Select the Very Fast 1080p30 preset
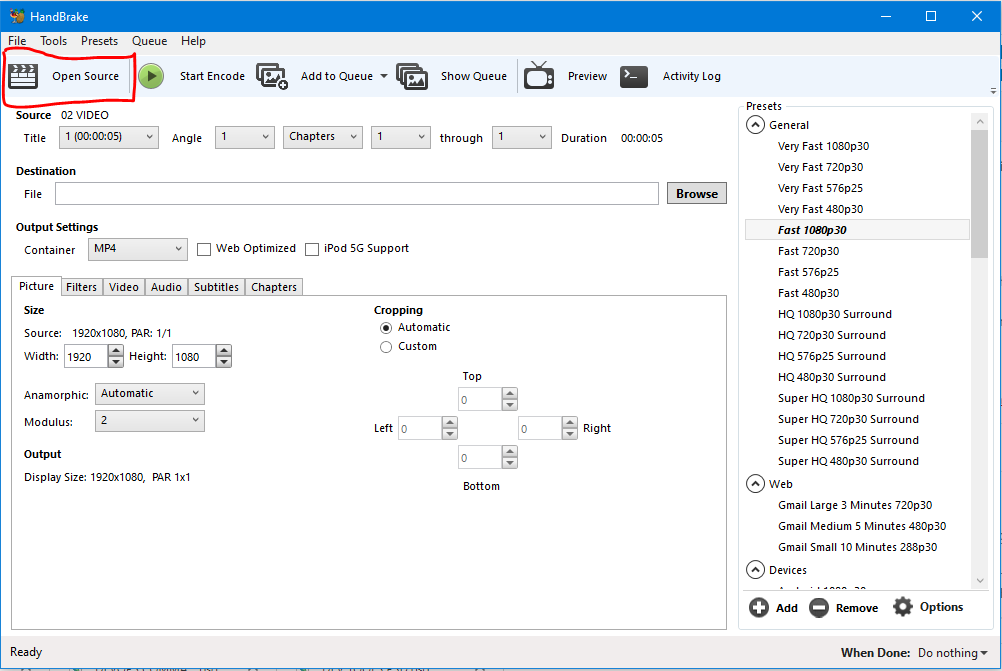The height and width of the screenshot is (671, 1002). click(x=823, y=146)
